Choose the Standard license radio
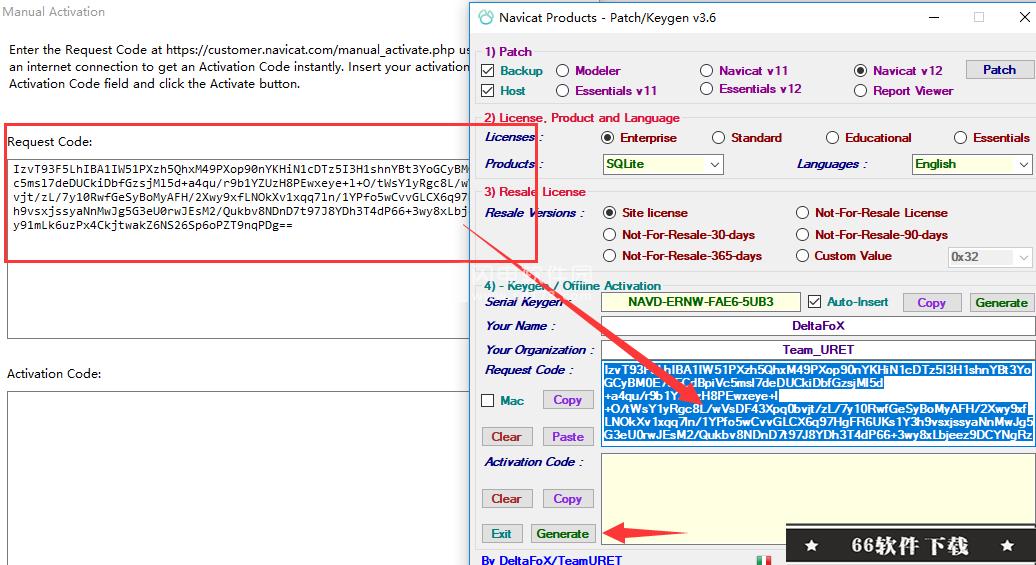The image size is (1036, 565). tap(718, 137)
